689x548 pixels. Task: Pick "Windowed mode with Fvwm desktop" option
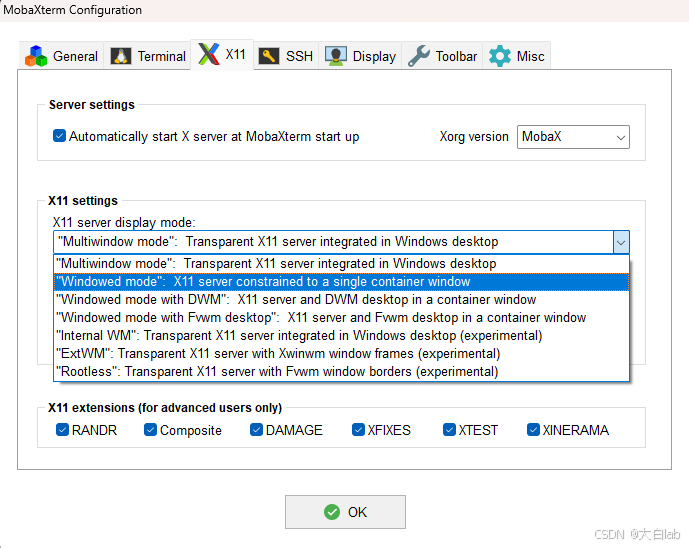click(x=341, y=318)
